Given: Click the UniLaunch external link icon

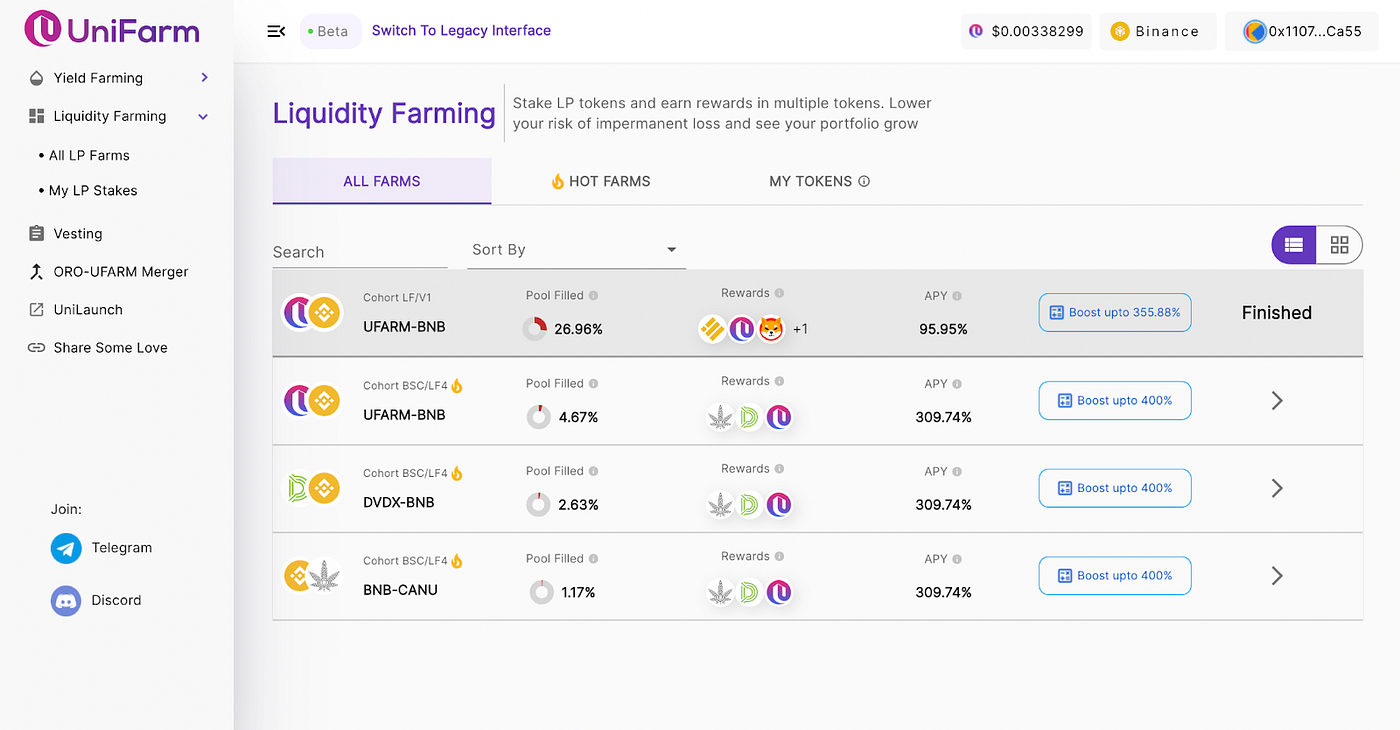Looking at the screenshot, I should (37, 309).
